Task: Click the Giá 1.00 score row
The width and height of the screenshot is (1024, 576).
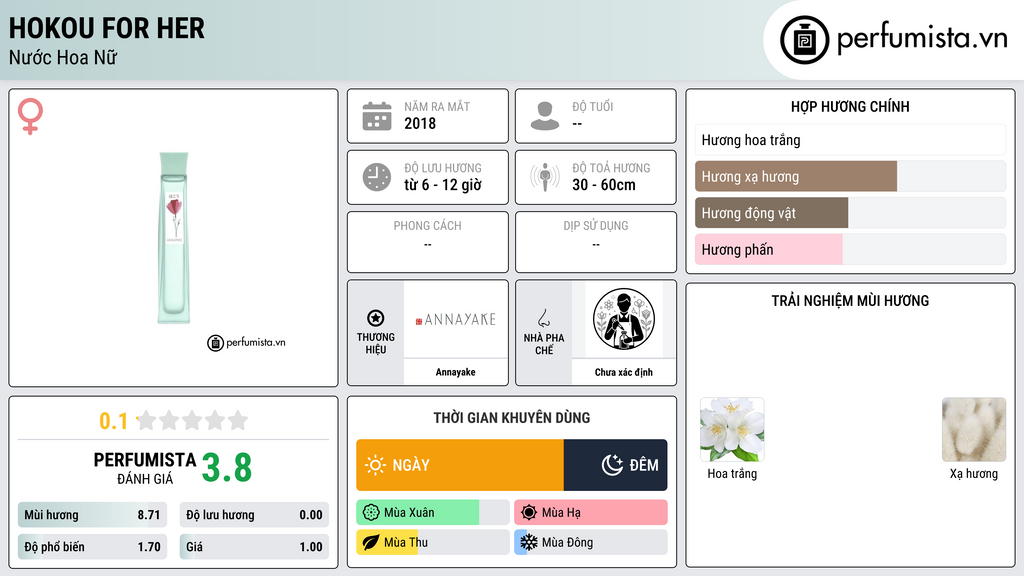Action: tap(254, 547)
